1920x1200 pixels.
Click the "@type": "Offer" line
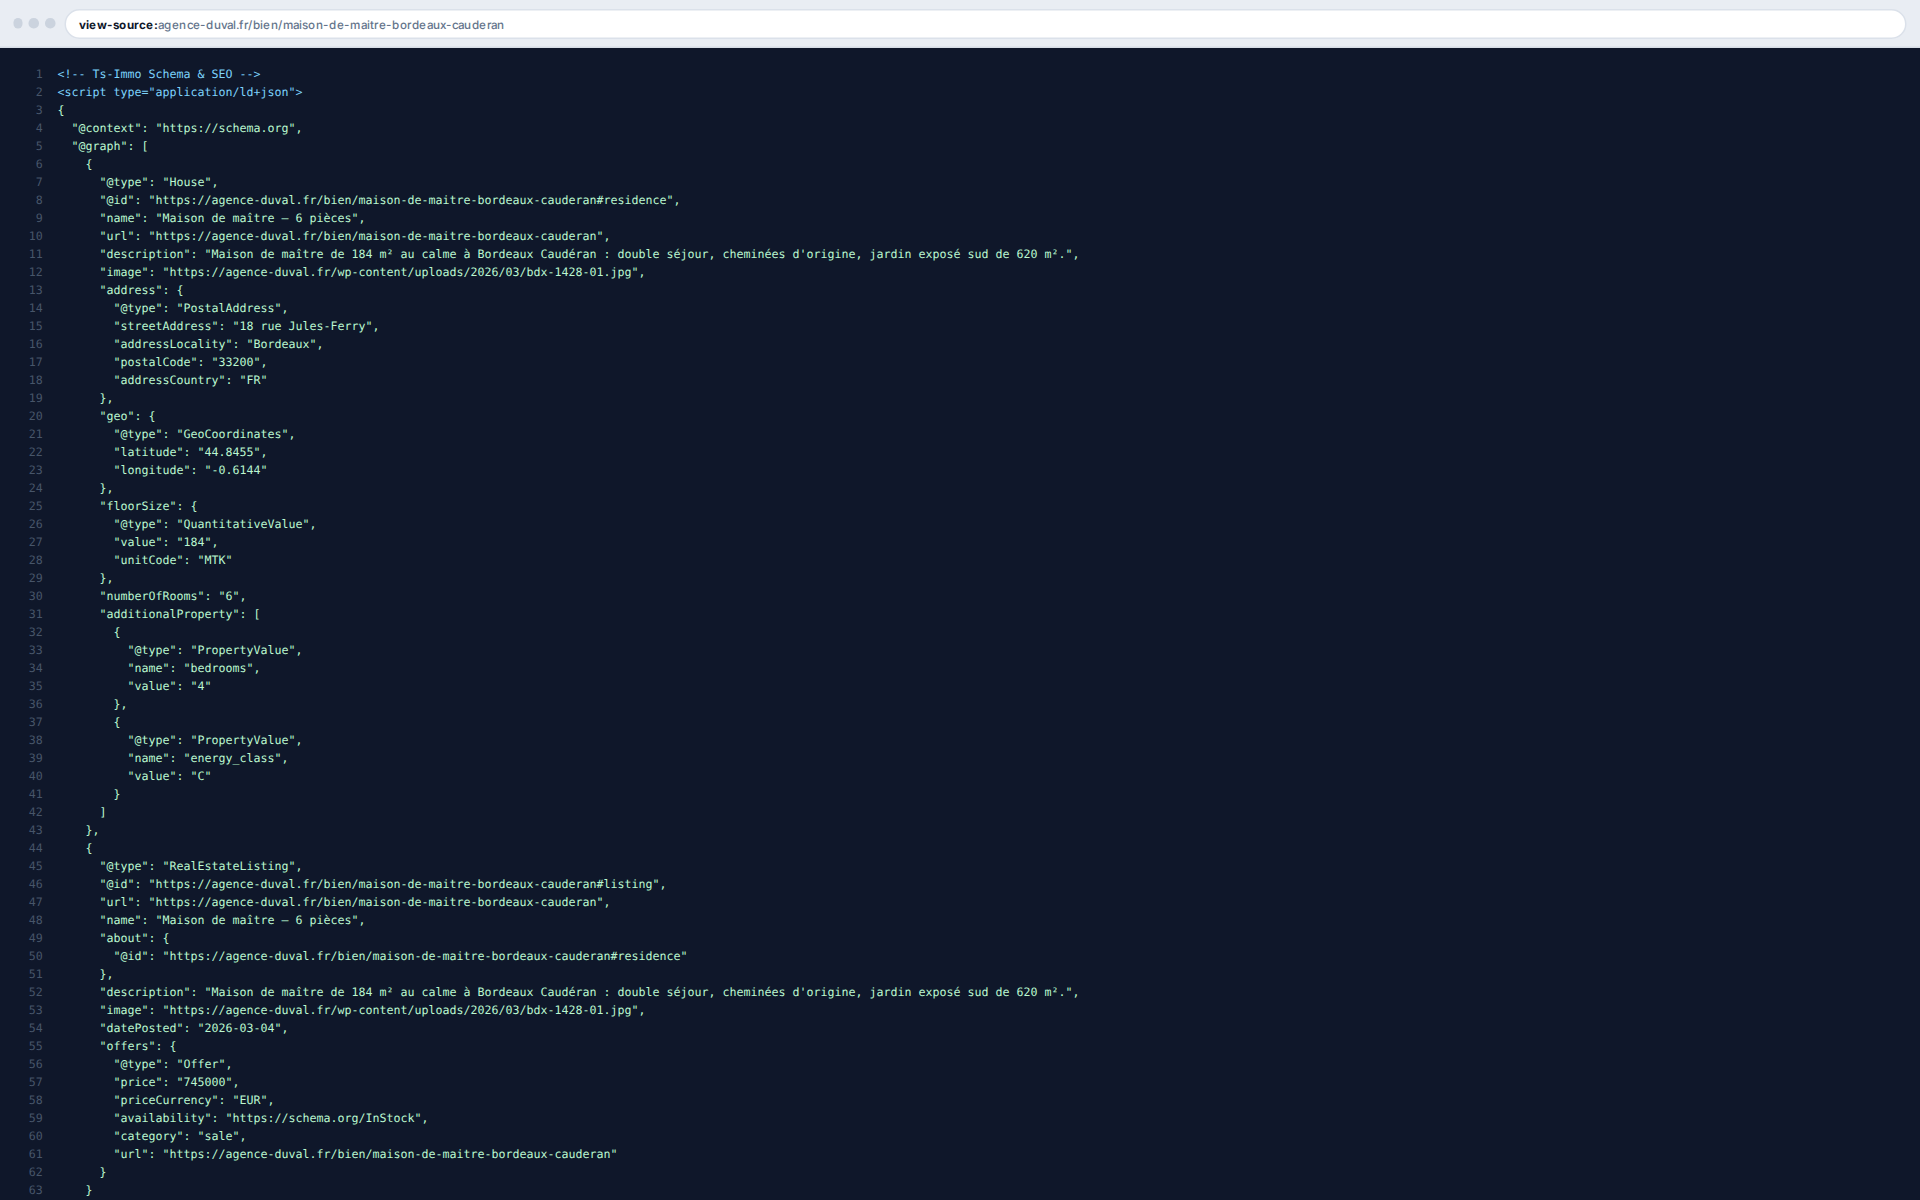172,1064
